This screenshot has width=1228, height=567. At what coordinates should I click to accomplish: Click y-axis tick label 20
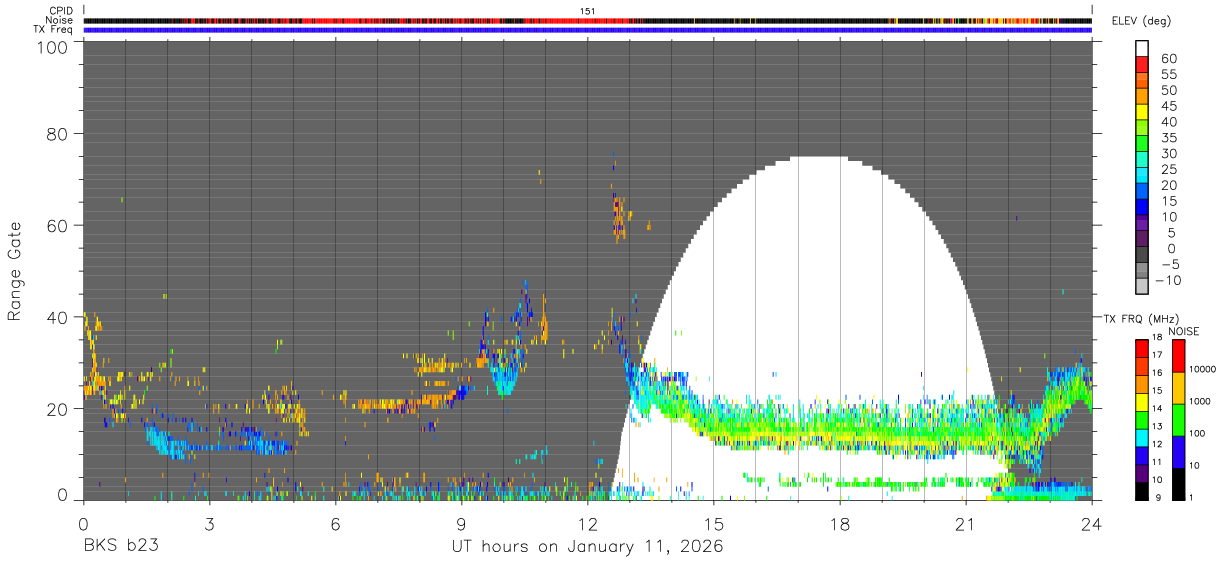58,409
